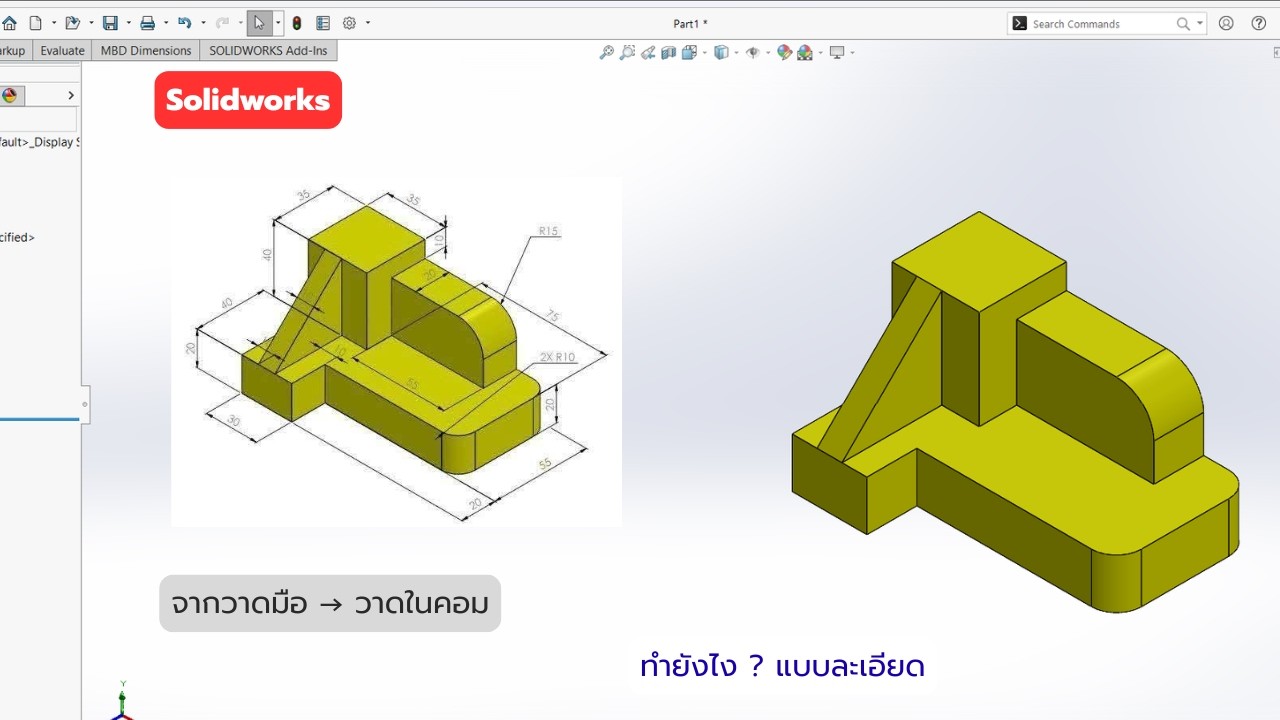Click the 'cified>' text in the left panel
1280x720 pixels.
click(x=17, y=238)
